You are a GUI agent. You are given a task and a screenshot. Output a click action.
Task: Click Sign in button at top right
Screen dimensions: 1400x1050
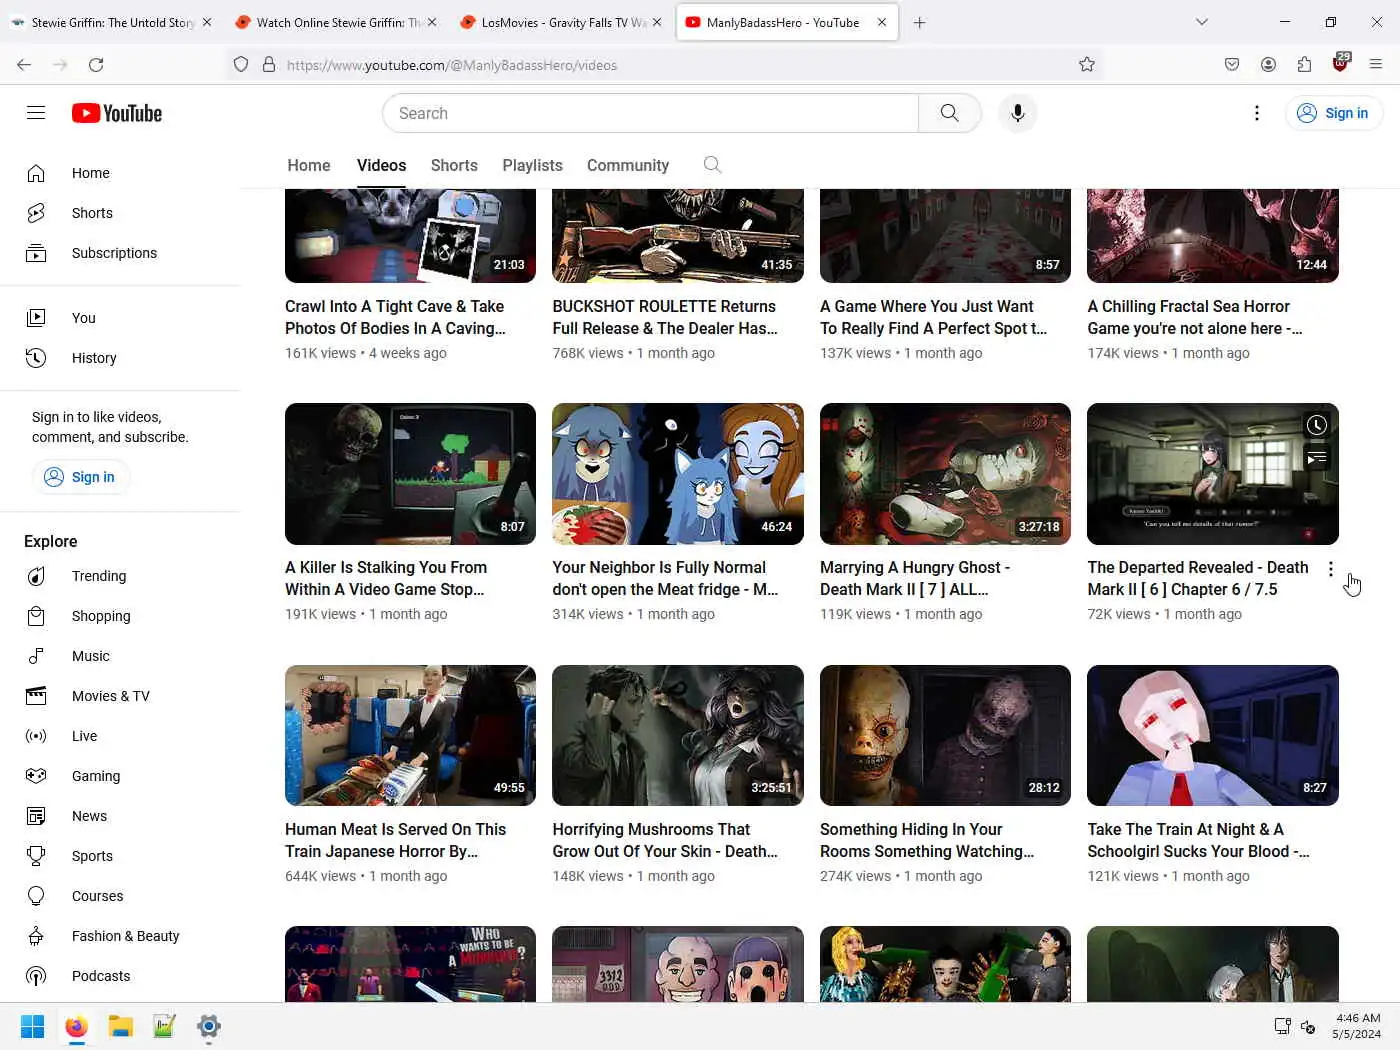pos(1334,113)
